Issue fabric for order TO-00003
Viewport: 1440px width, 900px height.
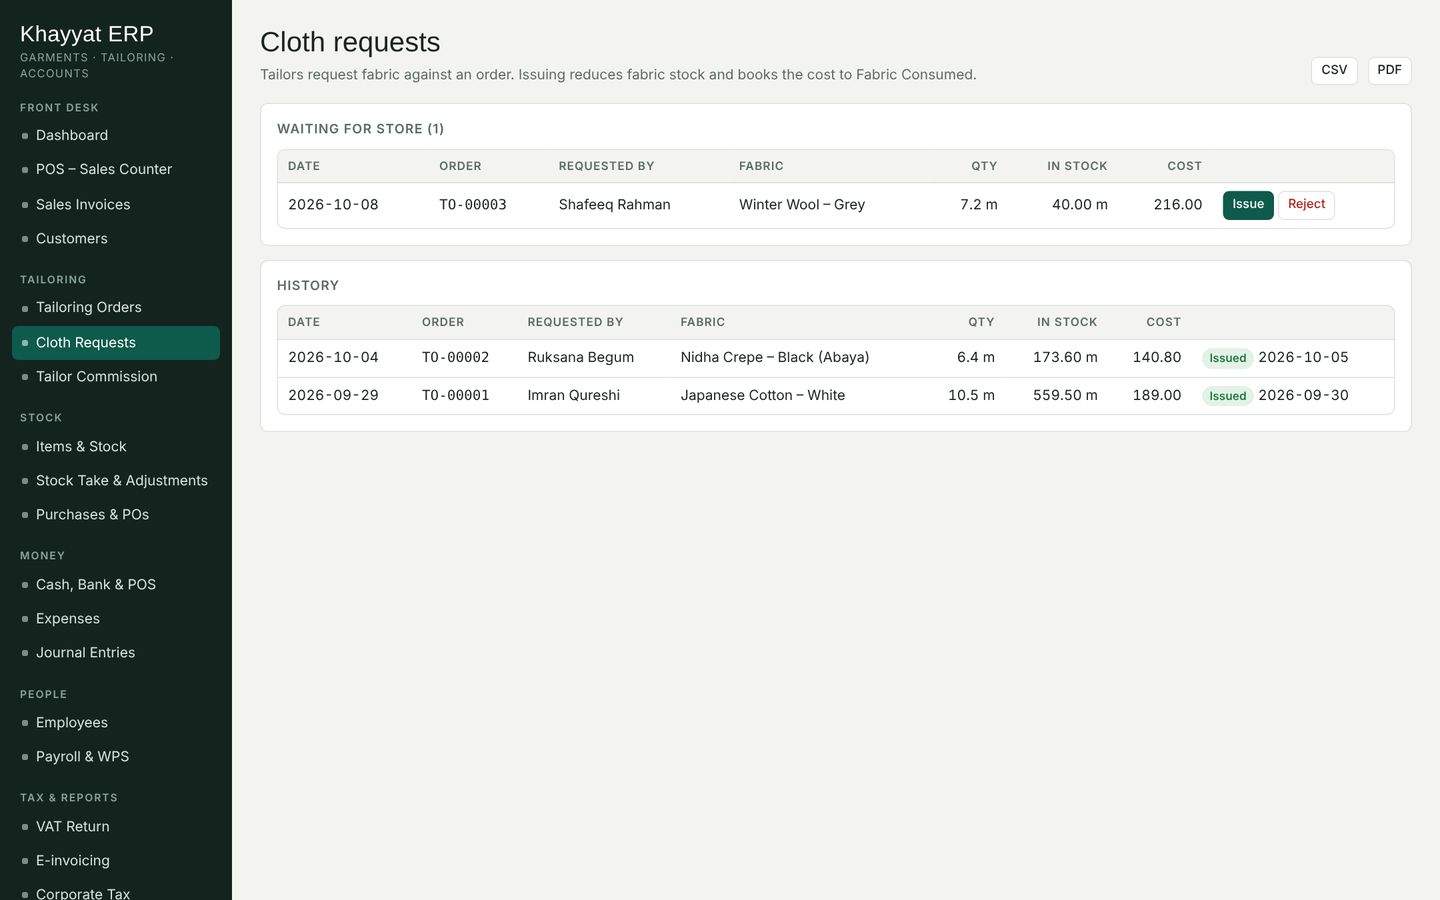click(1248, 205)
